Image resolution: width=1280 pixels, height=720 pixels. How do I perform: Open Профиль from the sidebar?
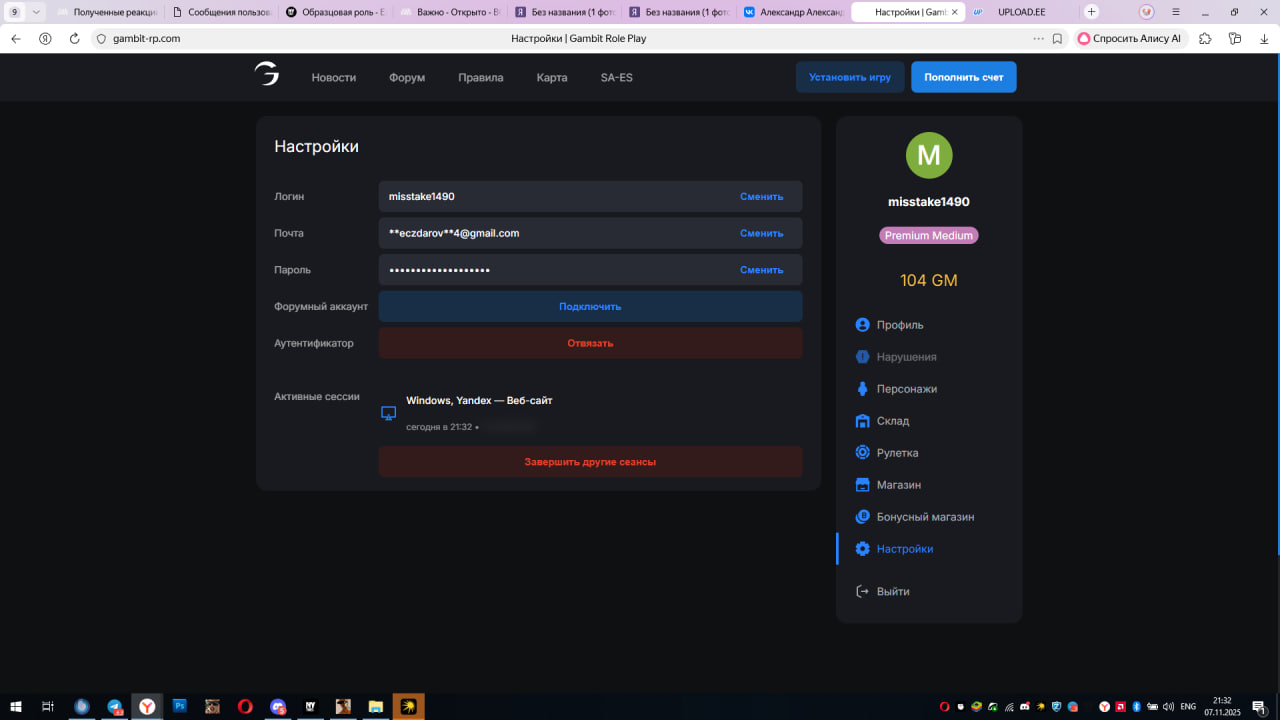tap(899, 325)
